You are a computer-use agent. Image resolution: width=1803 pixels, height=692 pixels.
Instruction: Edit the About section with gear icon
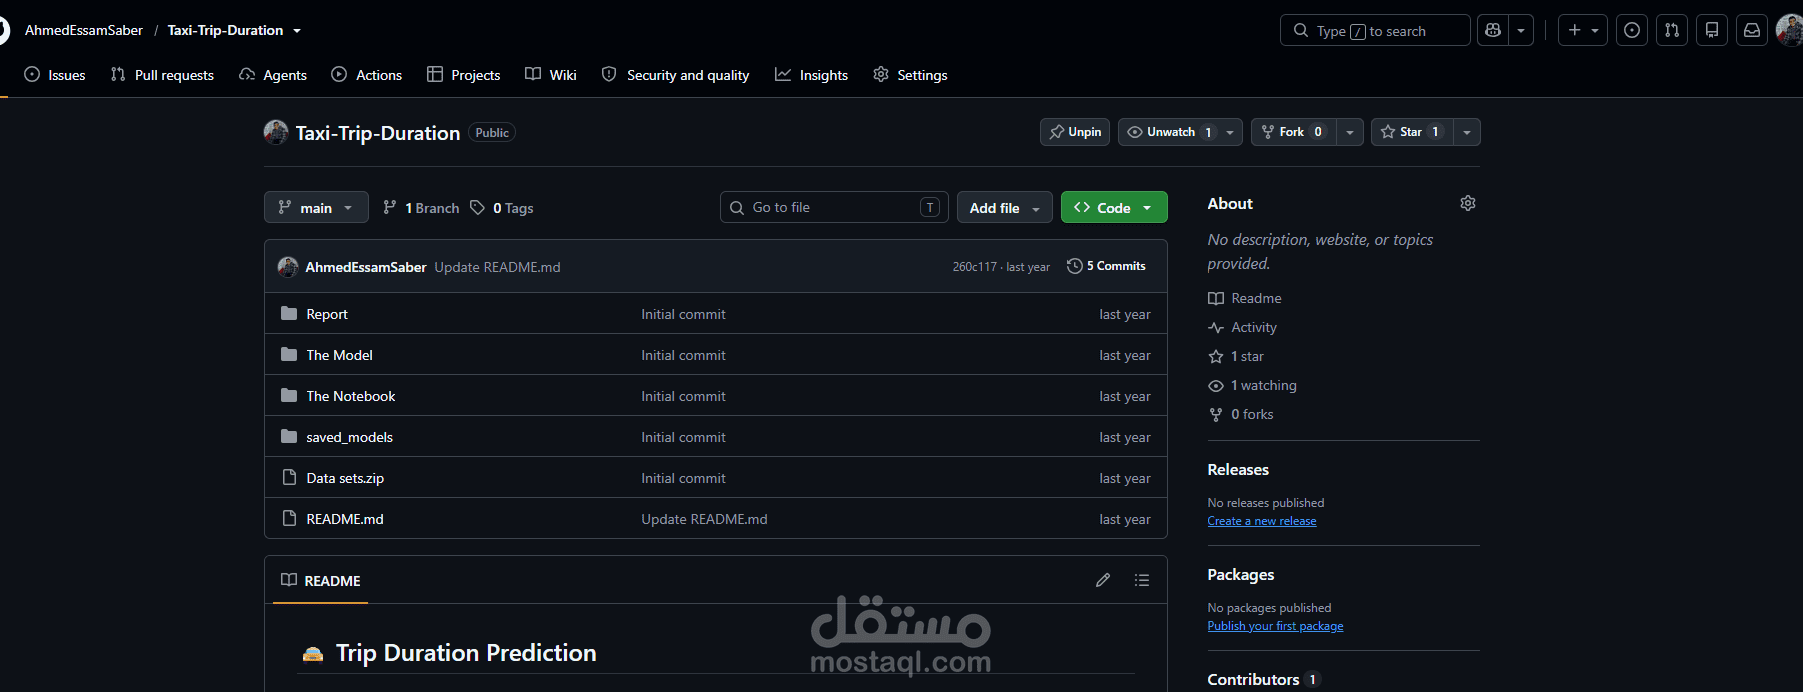point(1468,203)
